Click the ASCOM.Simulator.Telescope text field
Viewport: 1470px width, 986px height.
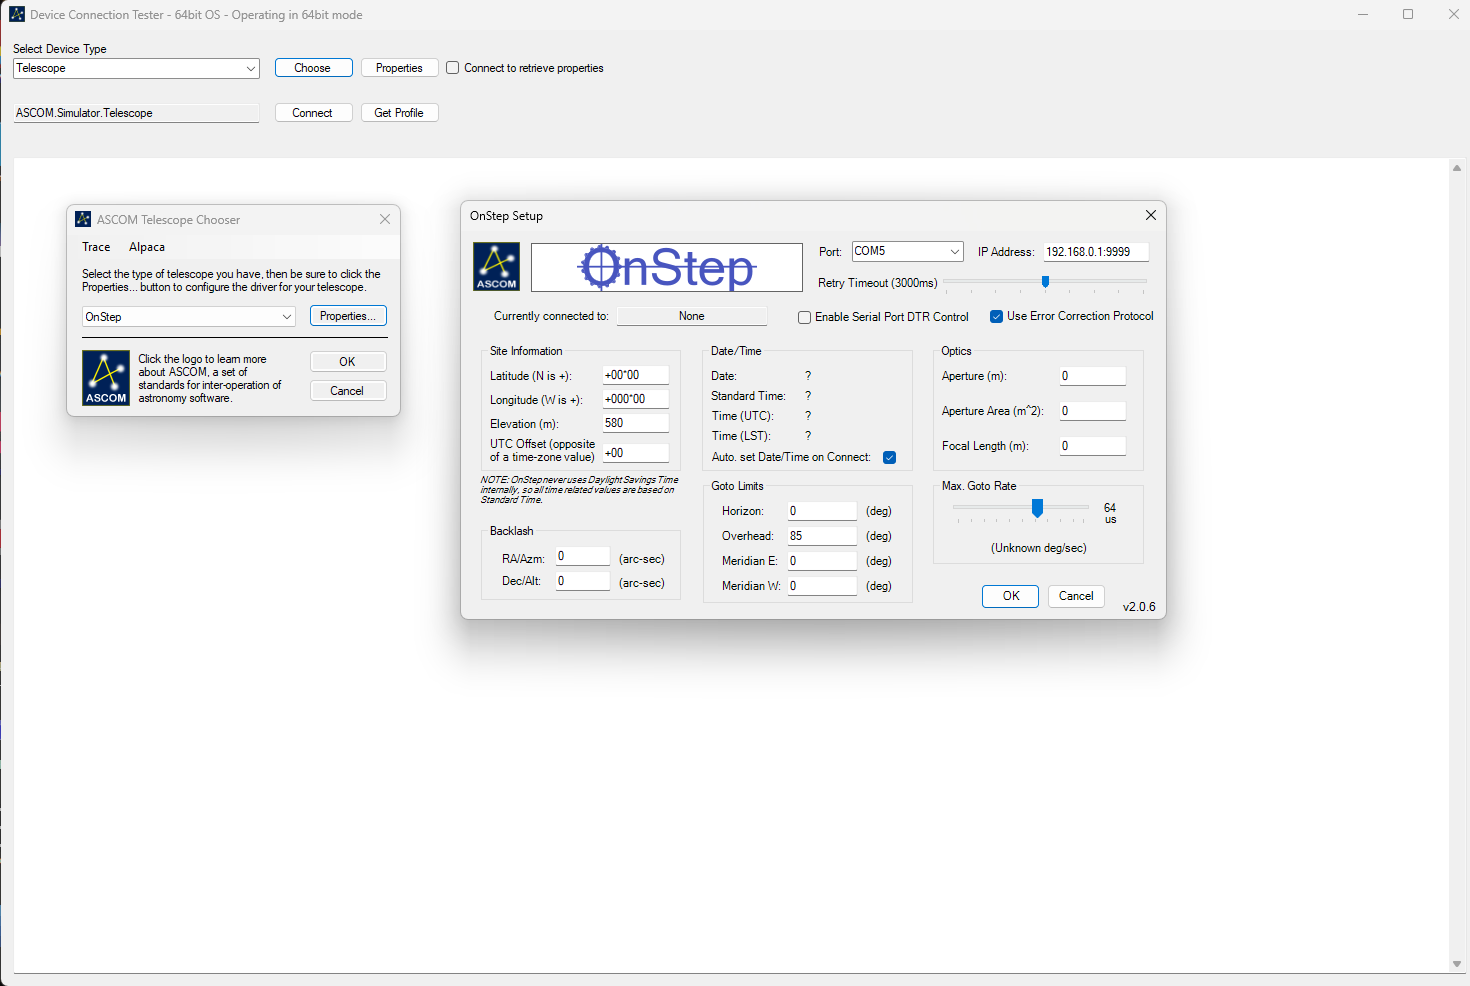[136, 113]
